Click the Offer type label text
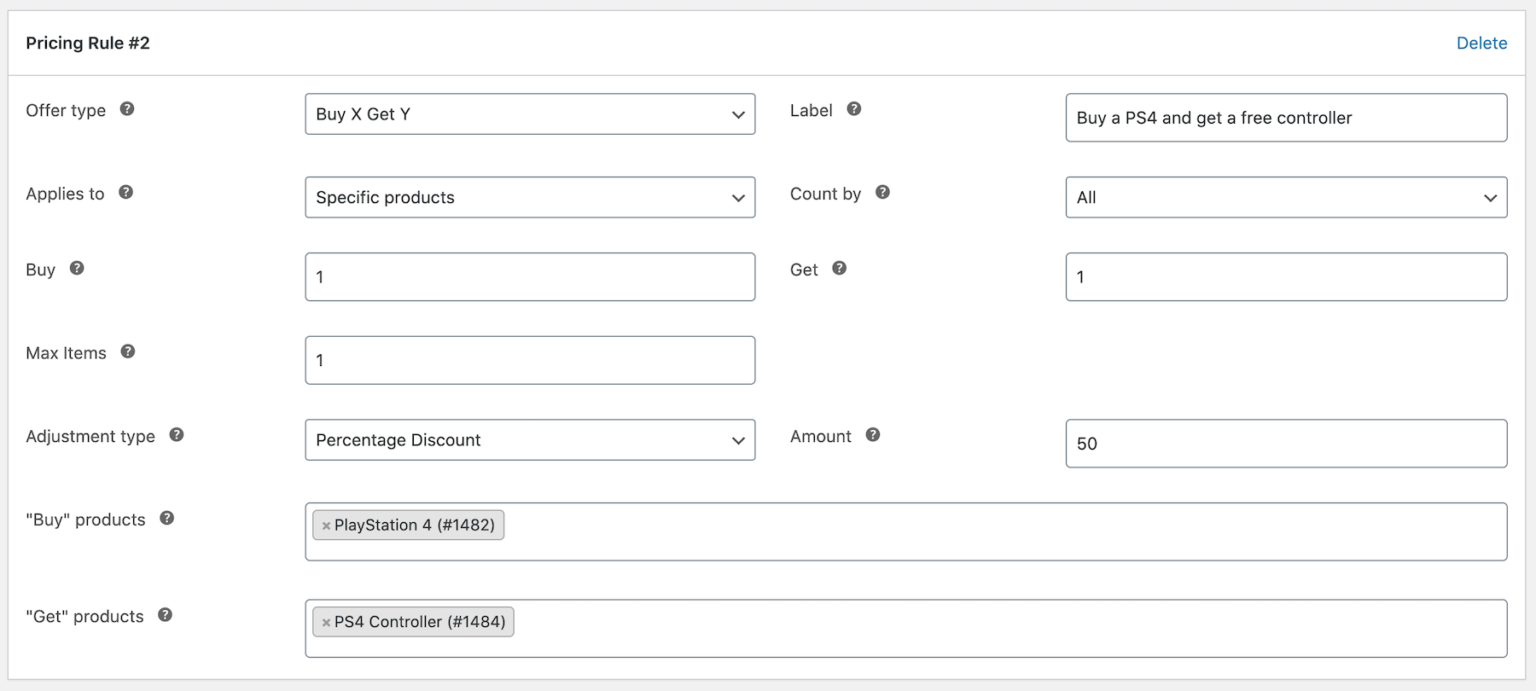 coord(66,110)
